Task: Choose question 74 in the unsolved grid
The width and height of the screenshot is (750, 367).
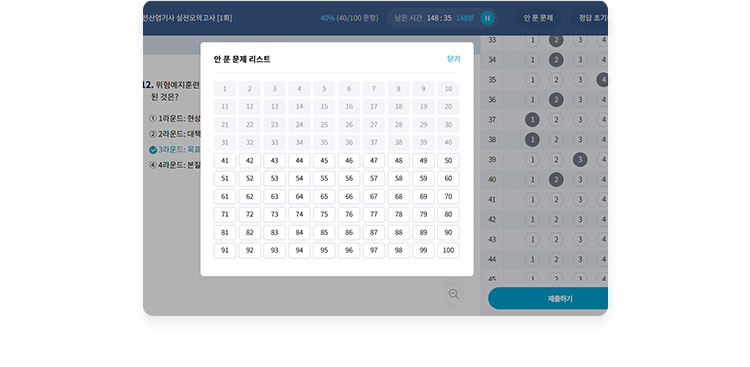Action: [299, 214]
